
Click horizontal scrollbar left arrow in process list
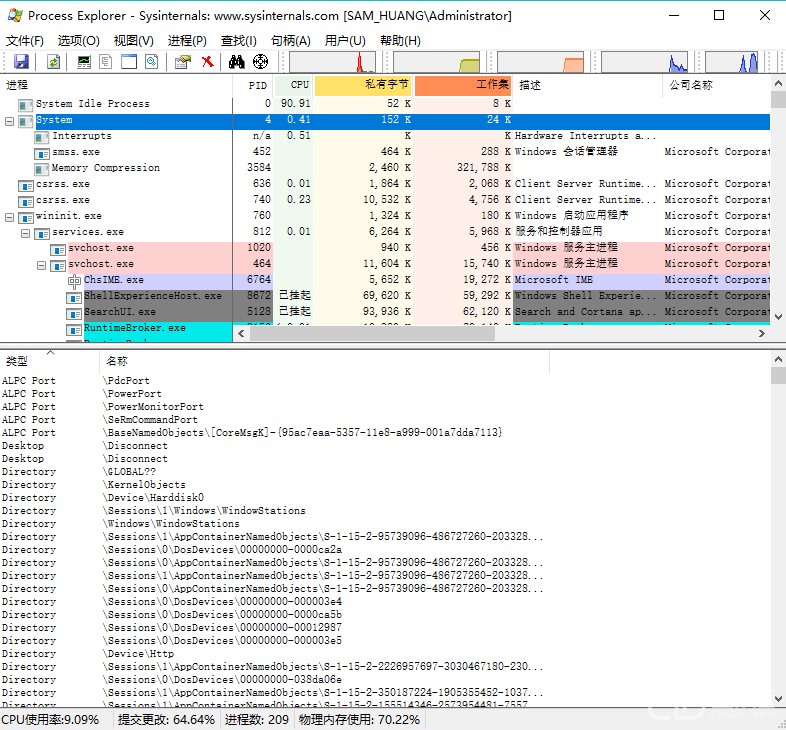242,333
